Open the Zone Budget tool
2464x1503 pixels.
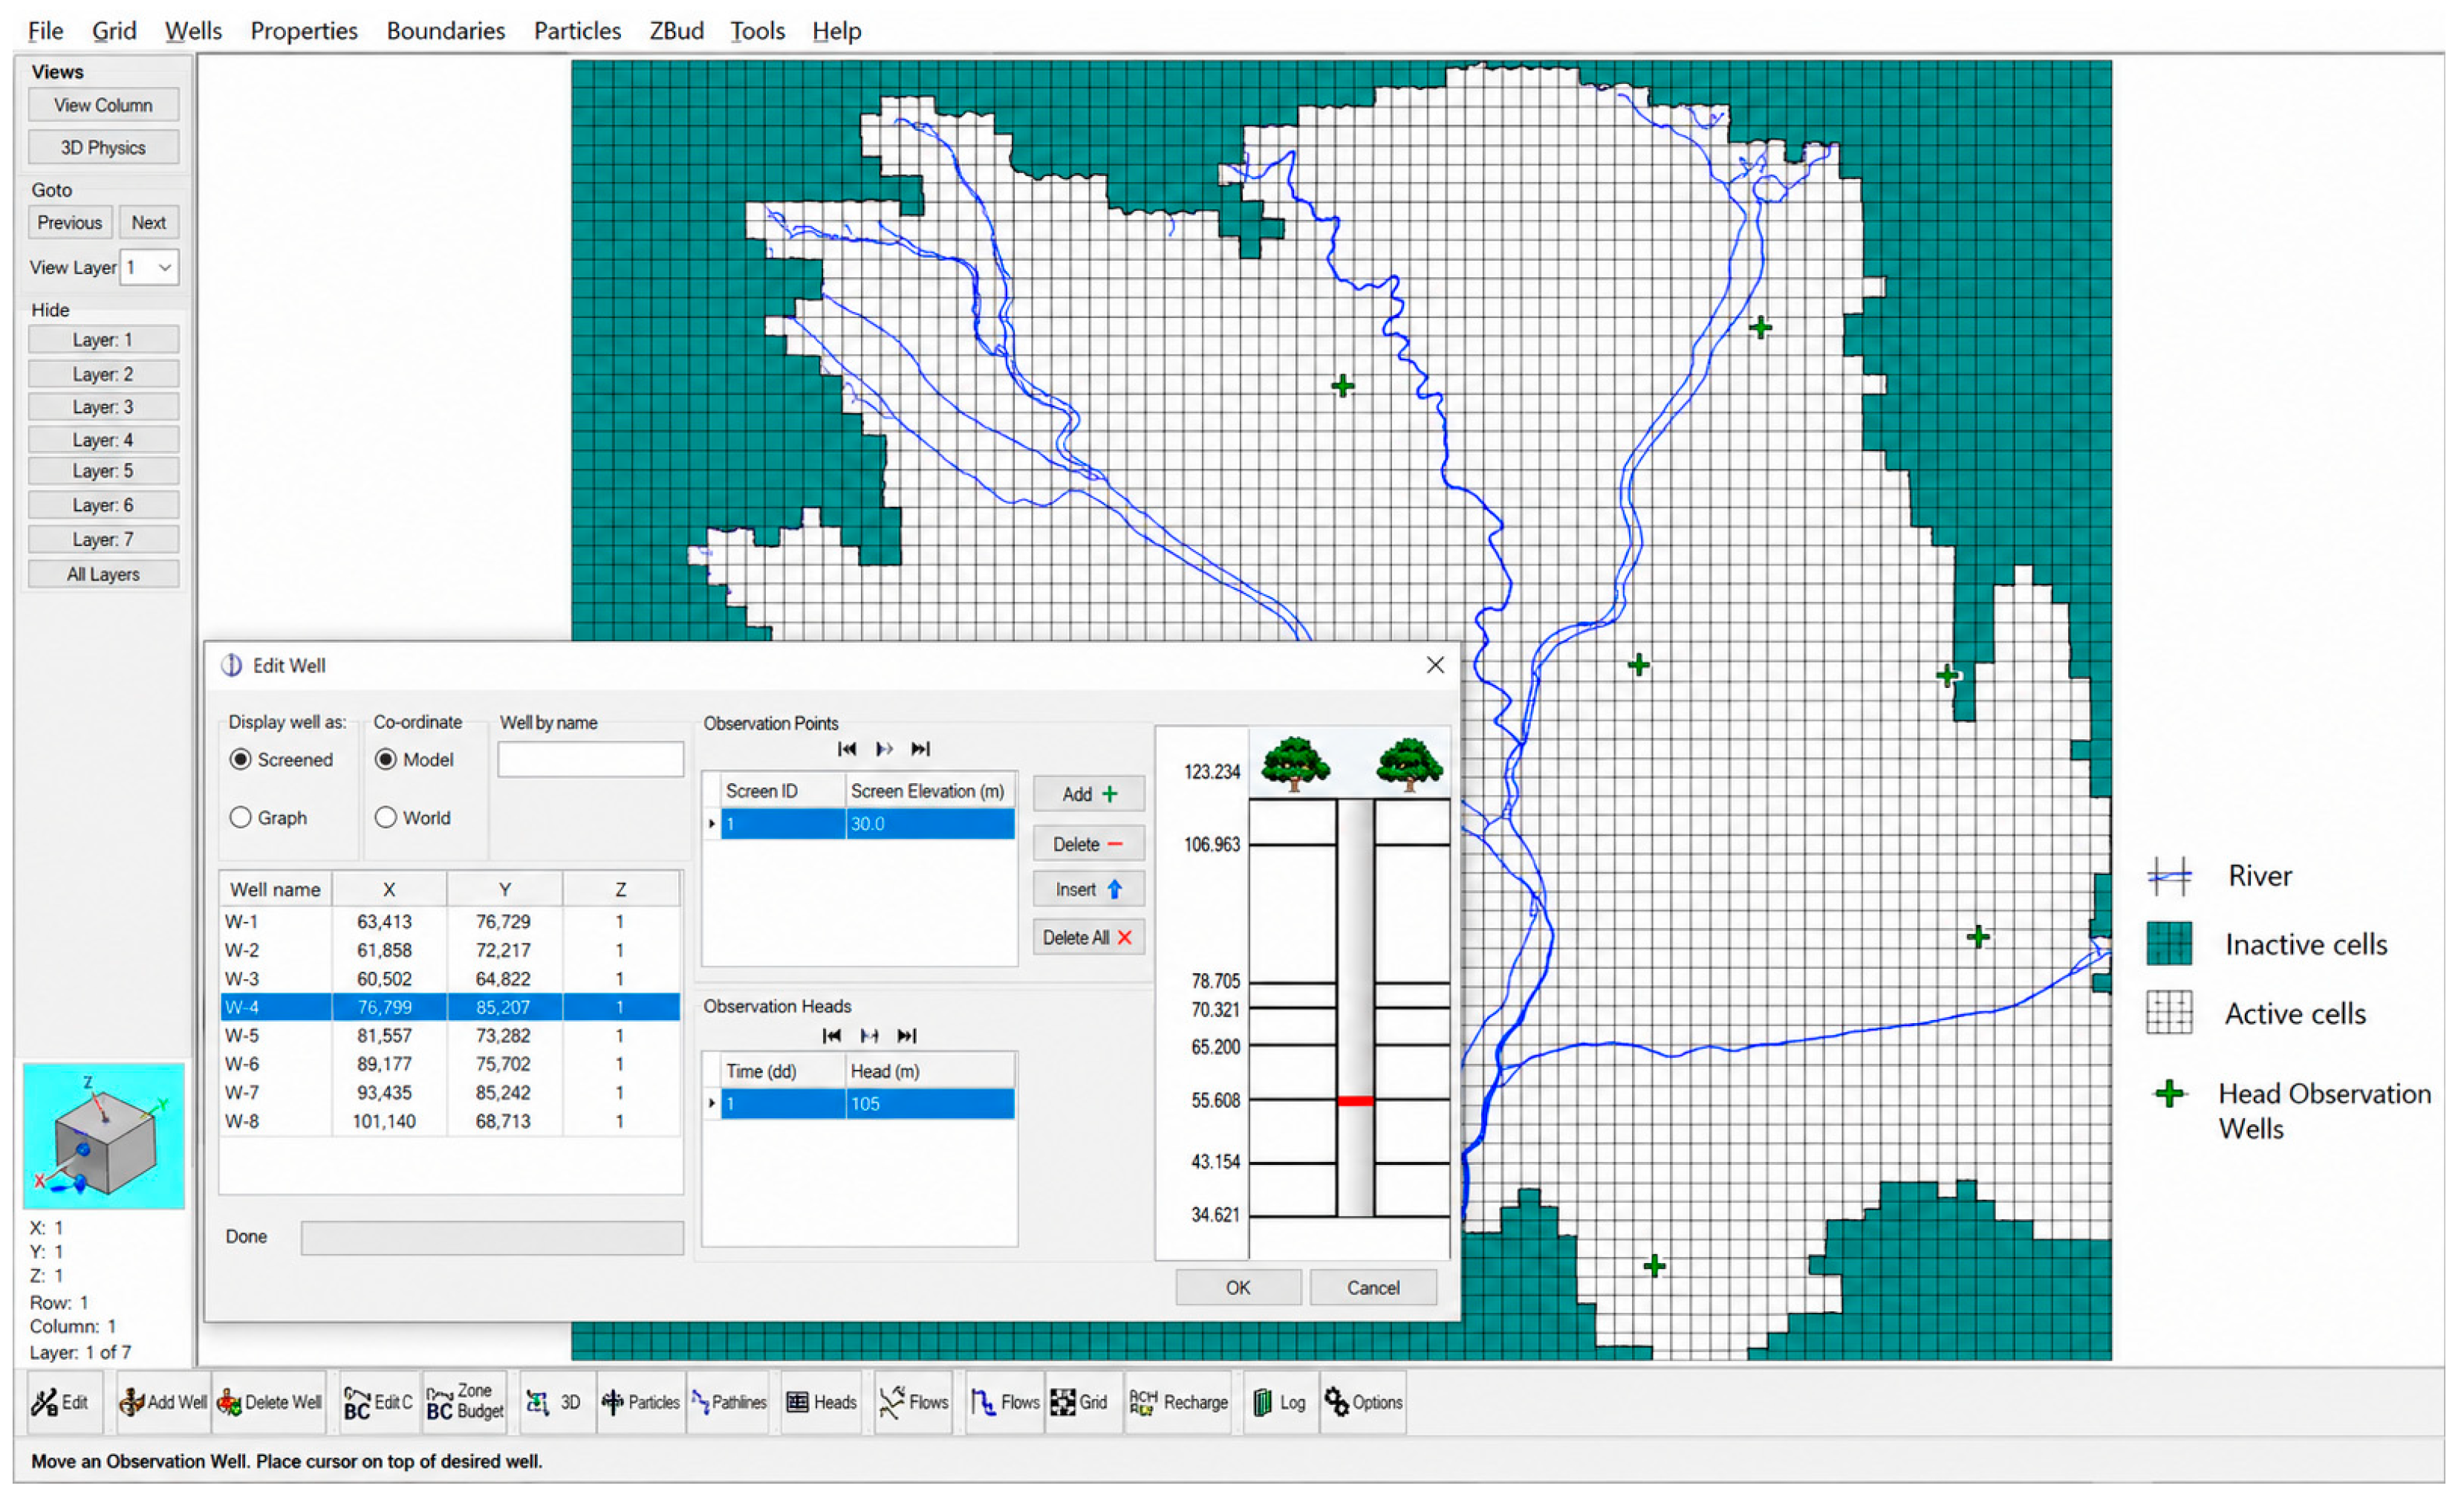[464, 1402]
